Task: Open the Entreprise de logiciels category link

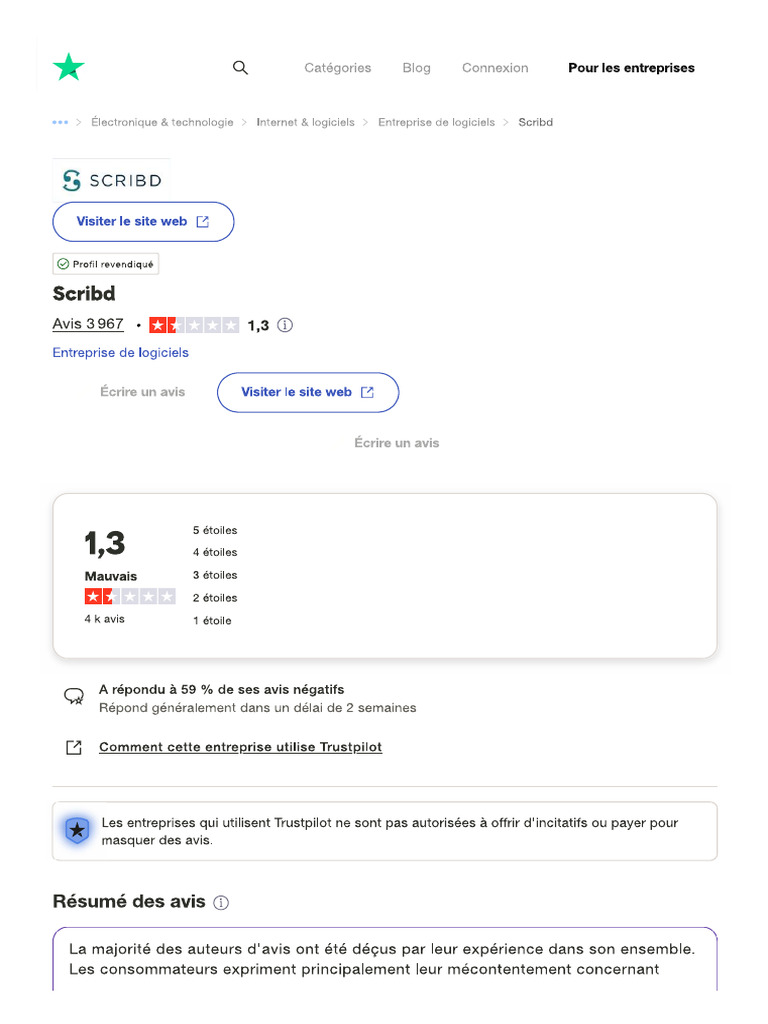Action: click(x=120, y=352)
